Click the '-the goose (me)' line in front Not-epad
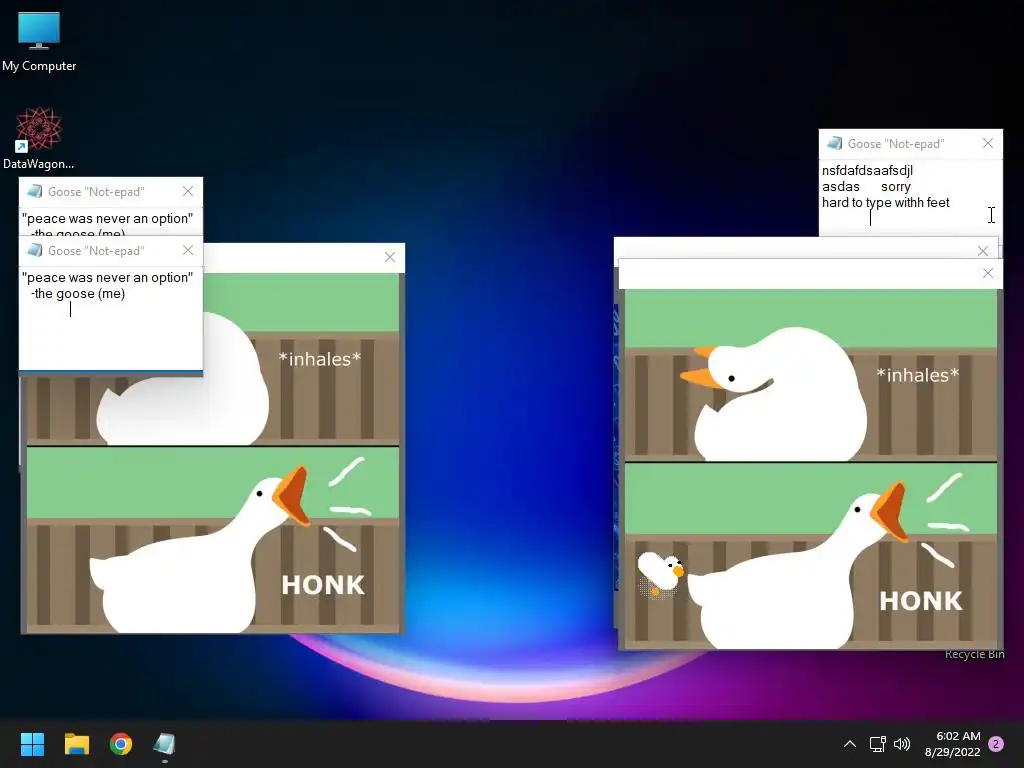1024x768 pixels. point(78,293)
